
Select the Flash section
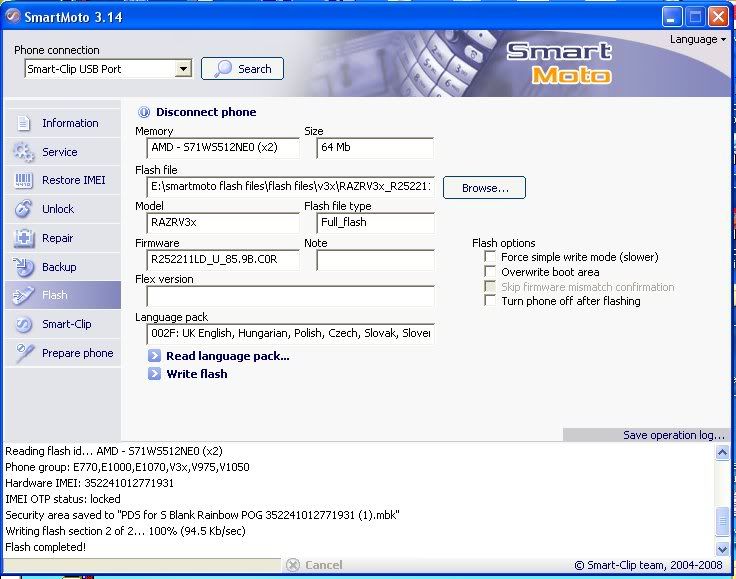pos(63,295)
